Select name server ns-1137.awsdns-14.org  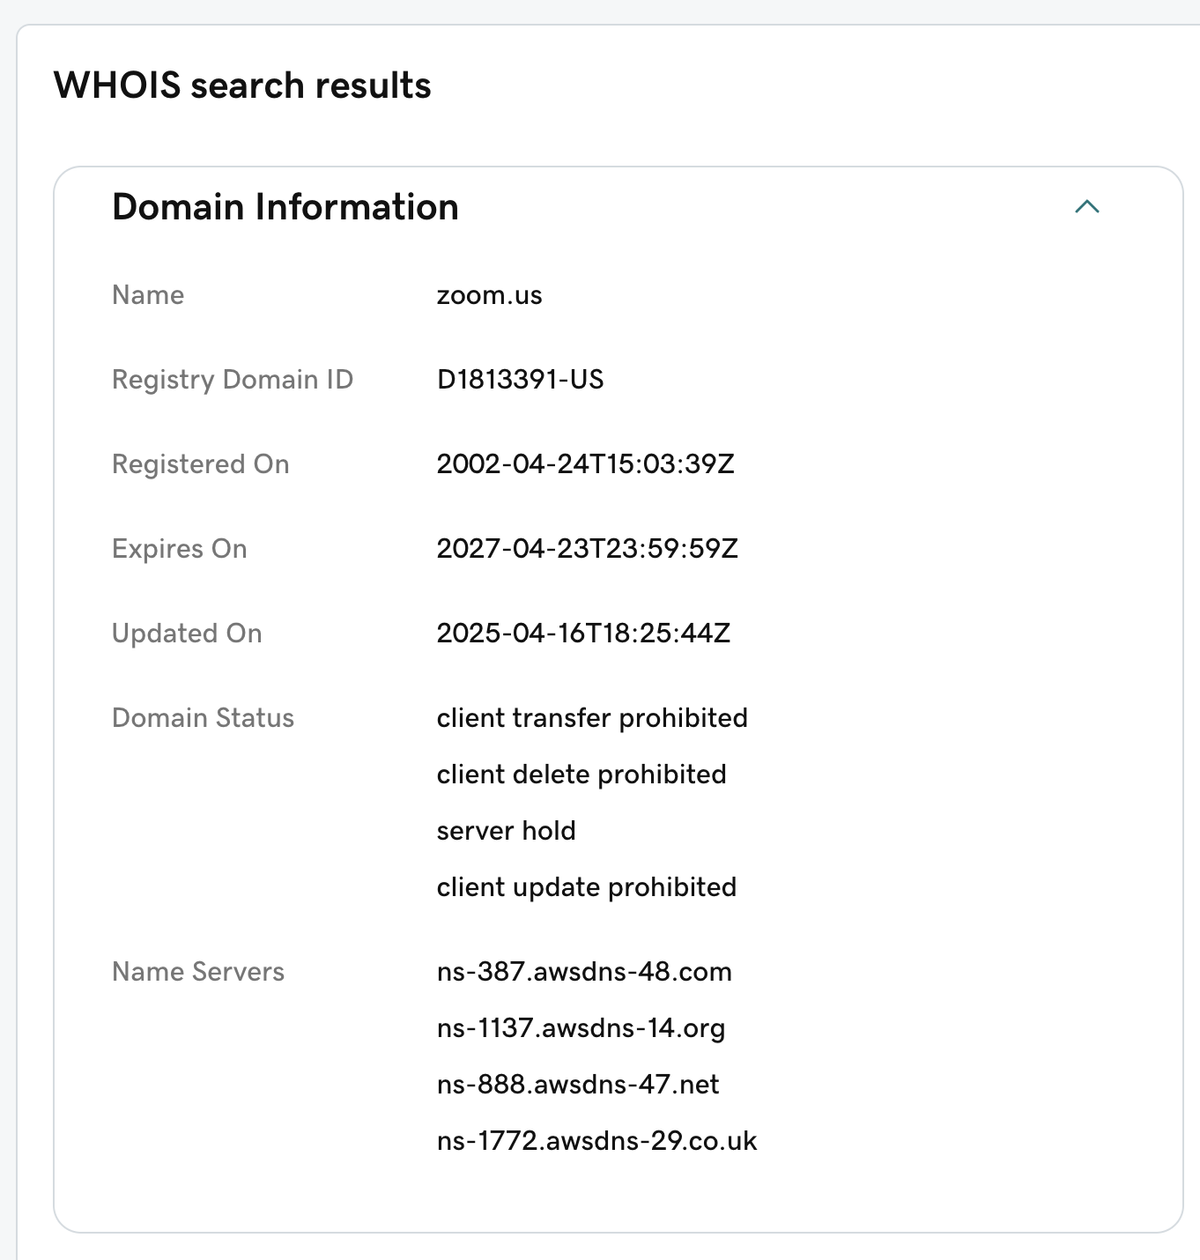581,1028
